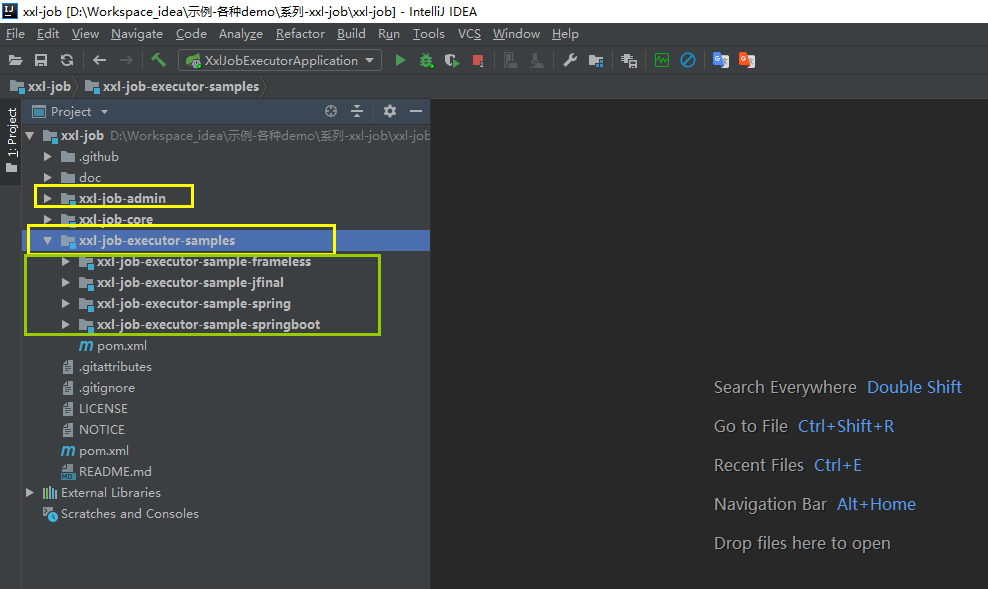Open the View menu

pos(85,34)
